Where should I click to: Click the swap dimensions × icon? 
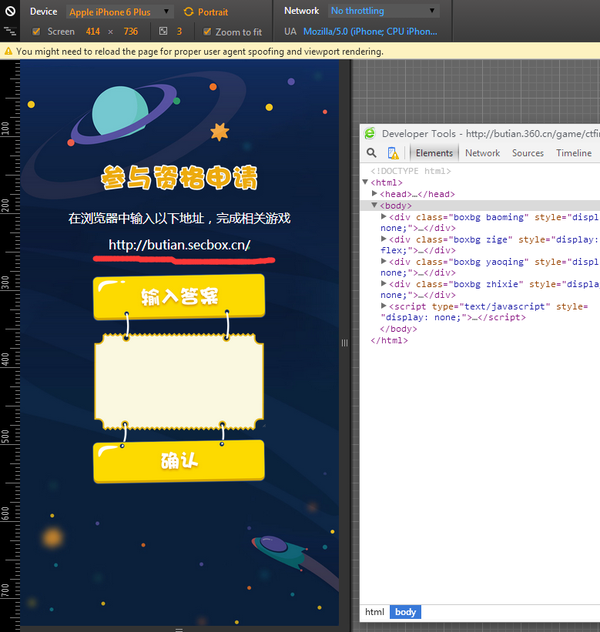click(110, 31)
